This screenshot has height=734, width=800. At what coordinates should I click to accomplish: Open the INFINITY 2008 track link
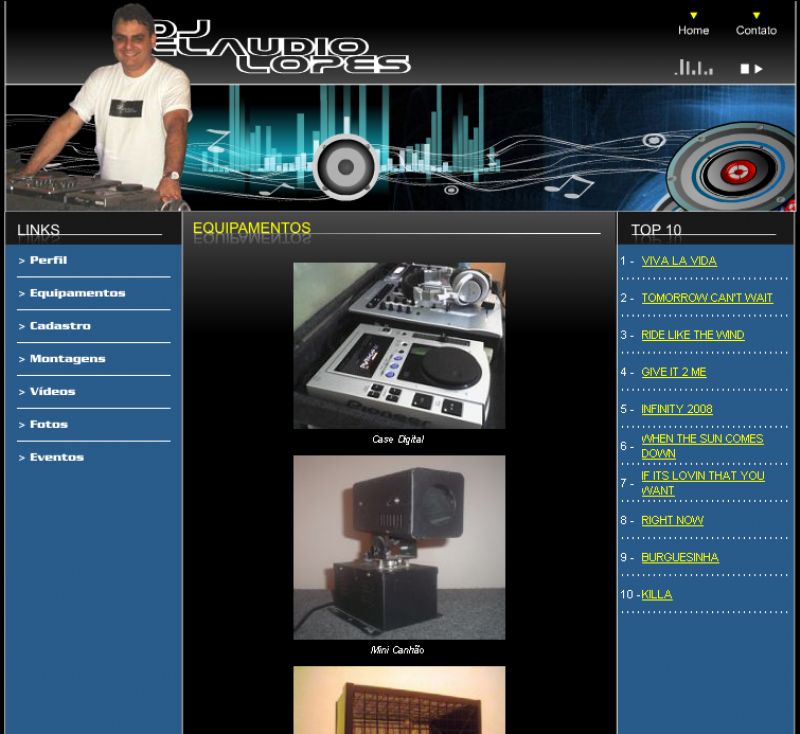677,409
